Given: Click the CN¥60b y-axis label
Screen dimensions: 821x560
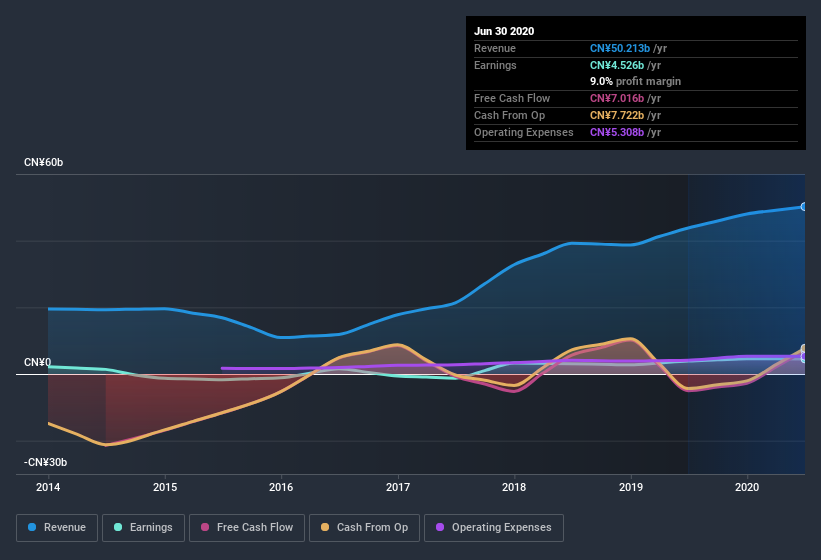Looking at the screenshot, I should (43, 162).
